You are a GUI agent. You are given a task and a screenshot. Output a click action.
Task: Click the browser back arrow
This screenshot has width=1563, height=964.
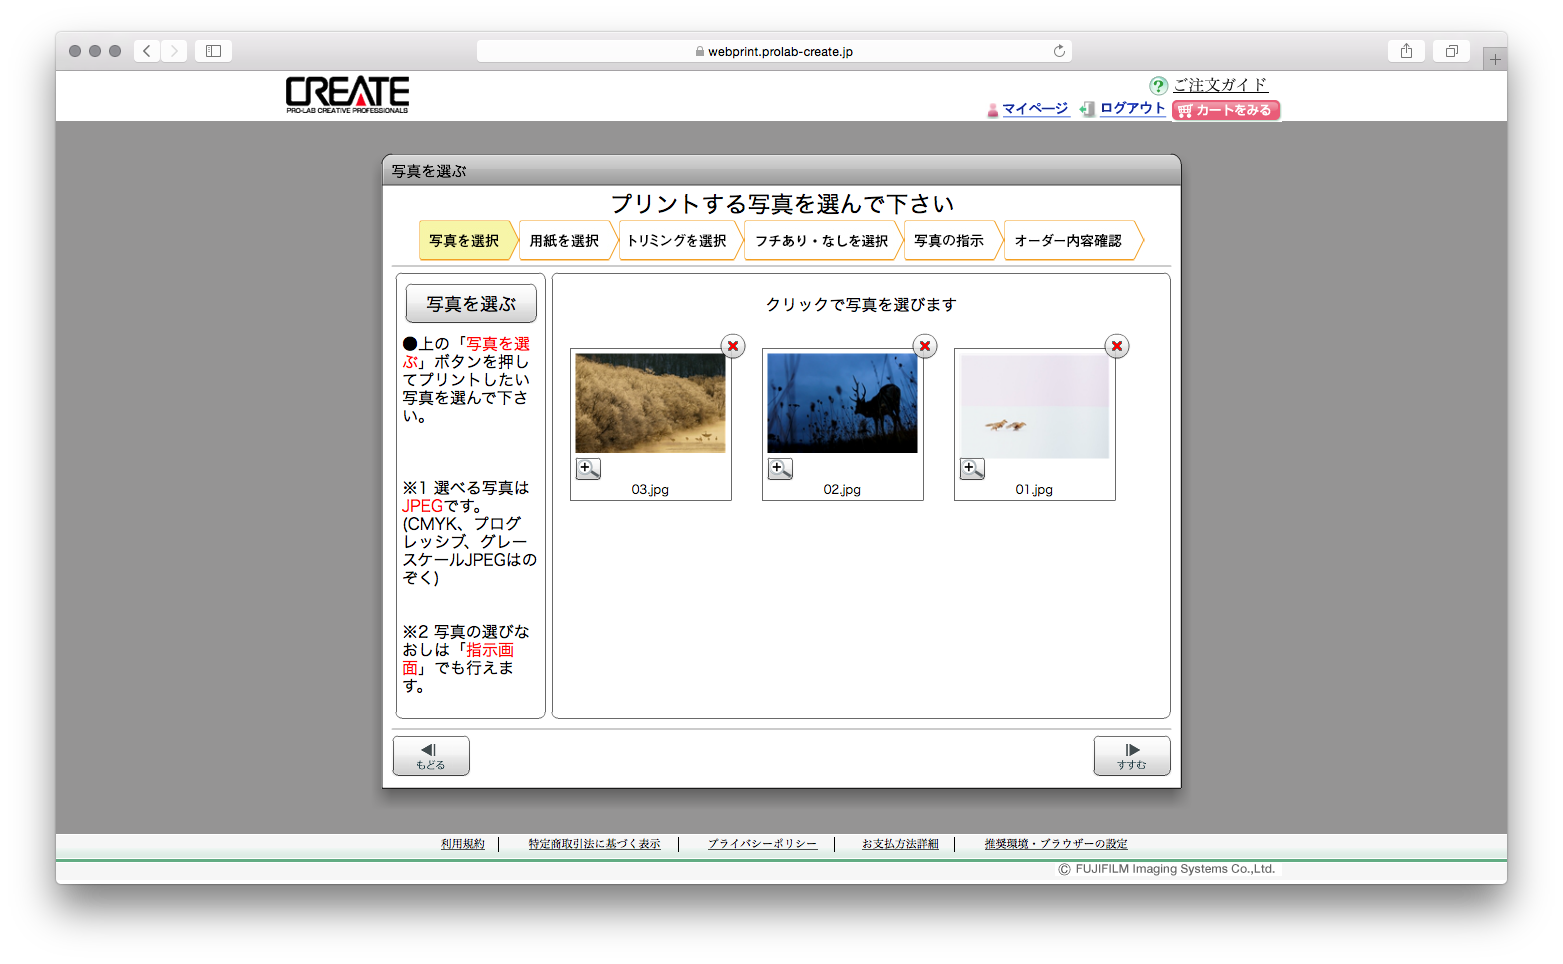pyautogui.click(x=147, y=51)
